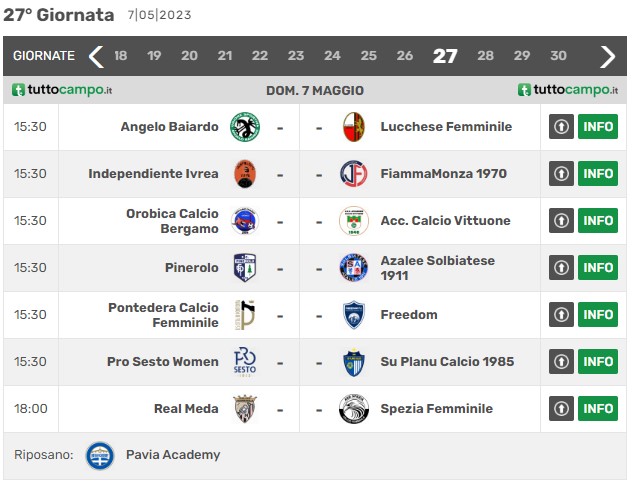Viewport: 639px width, 481px height.
Task: Click the upload arrow icon for Pinerolo match
Action: click(561, 268)
